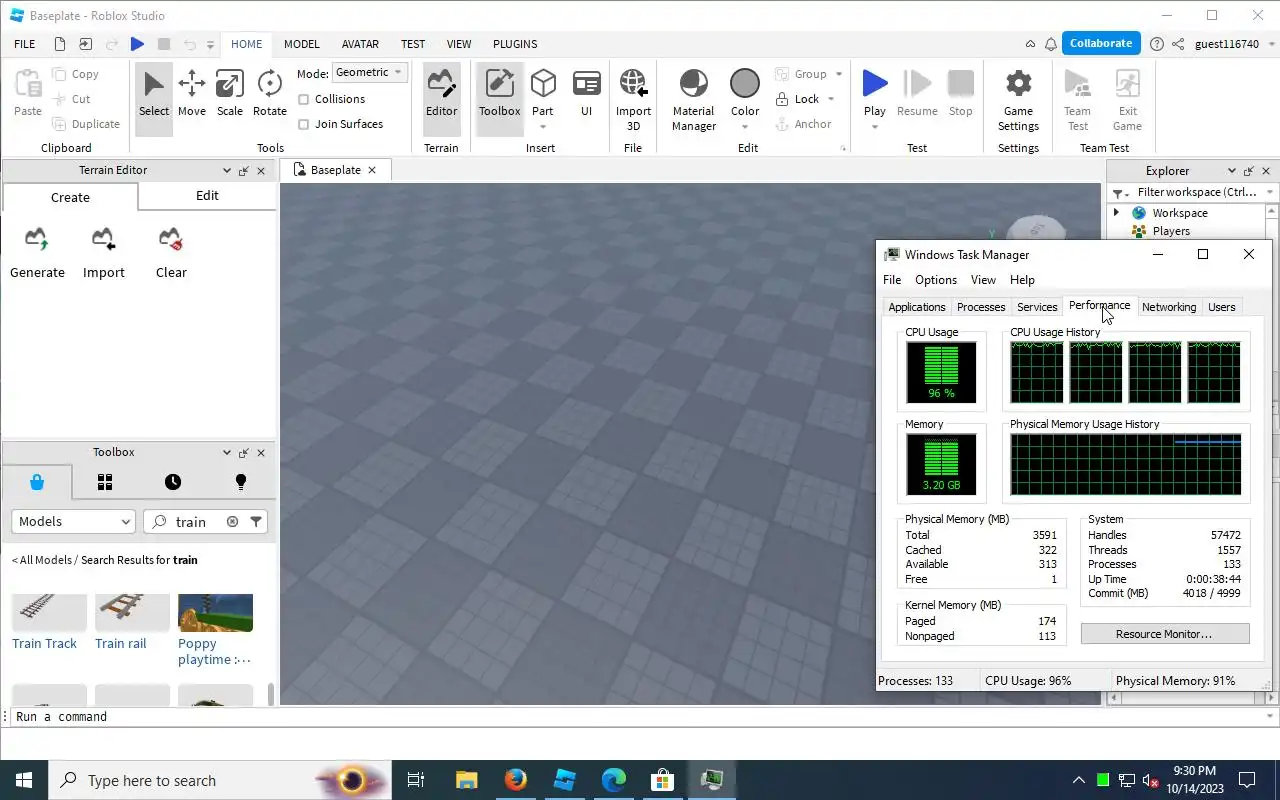Screen dimensions: 1280x800
Task: Select the Move tool
Action: click(x=191, y=94)
